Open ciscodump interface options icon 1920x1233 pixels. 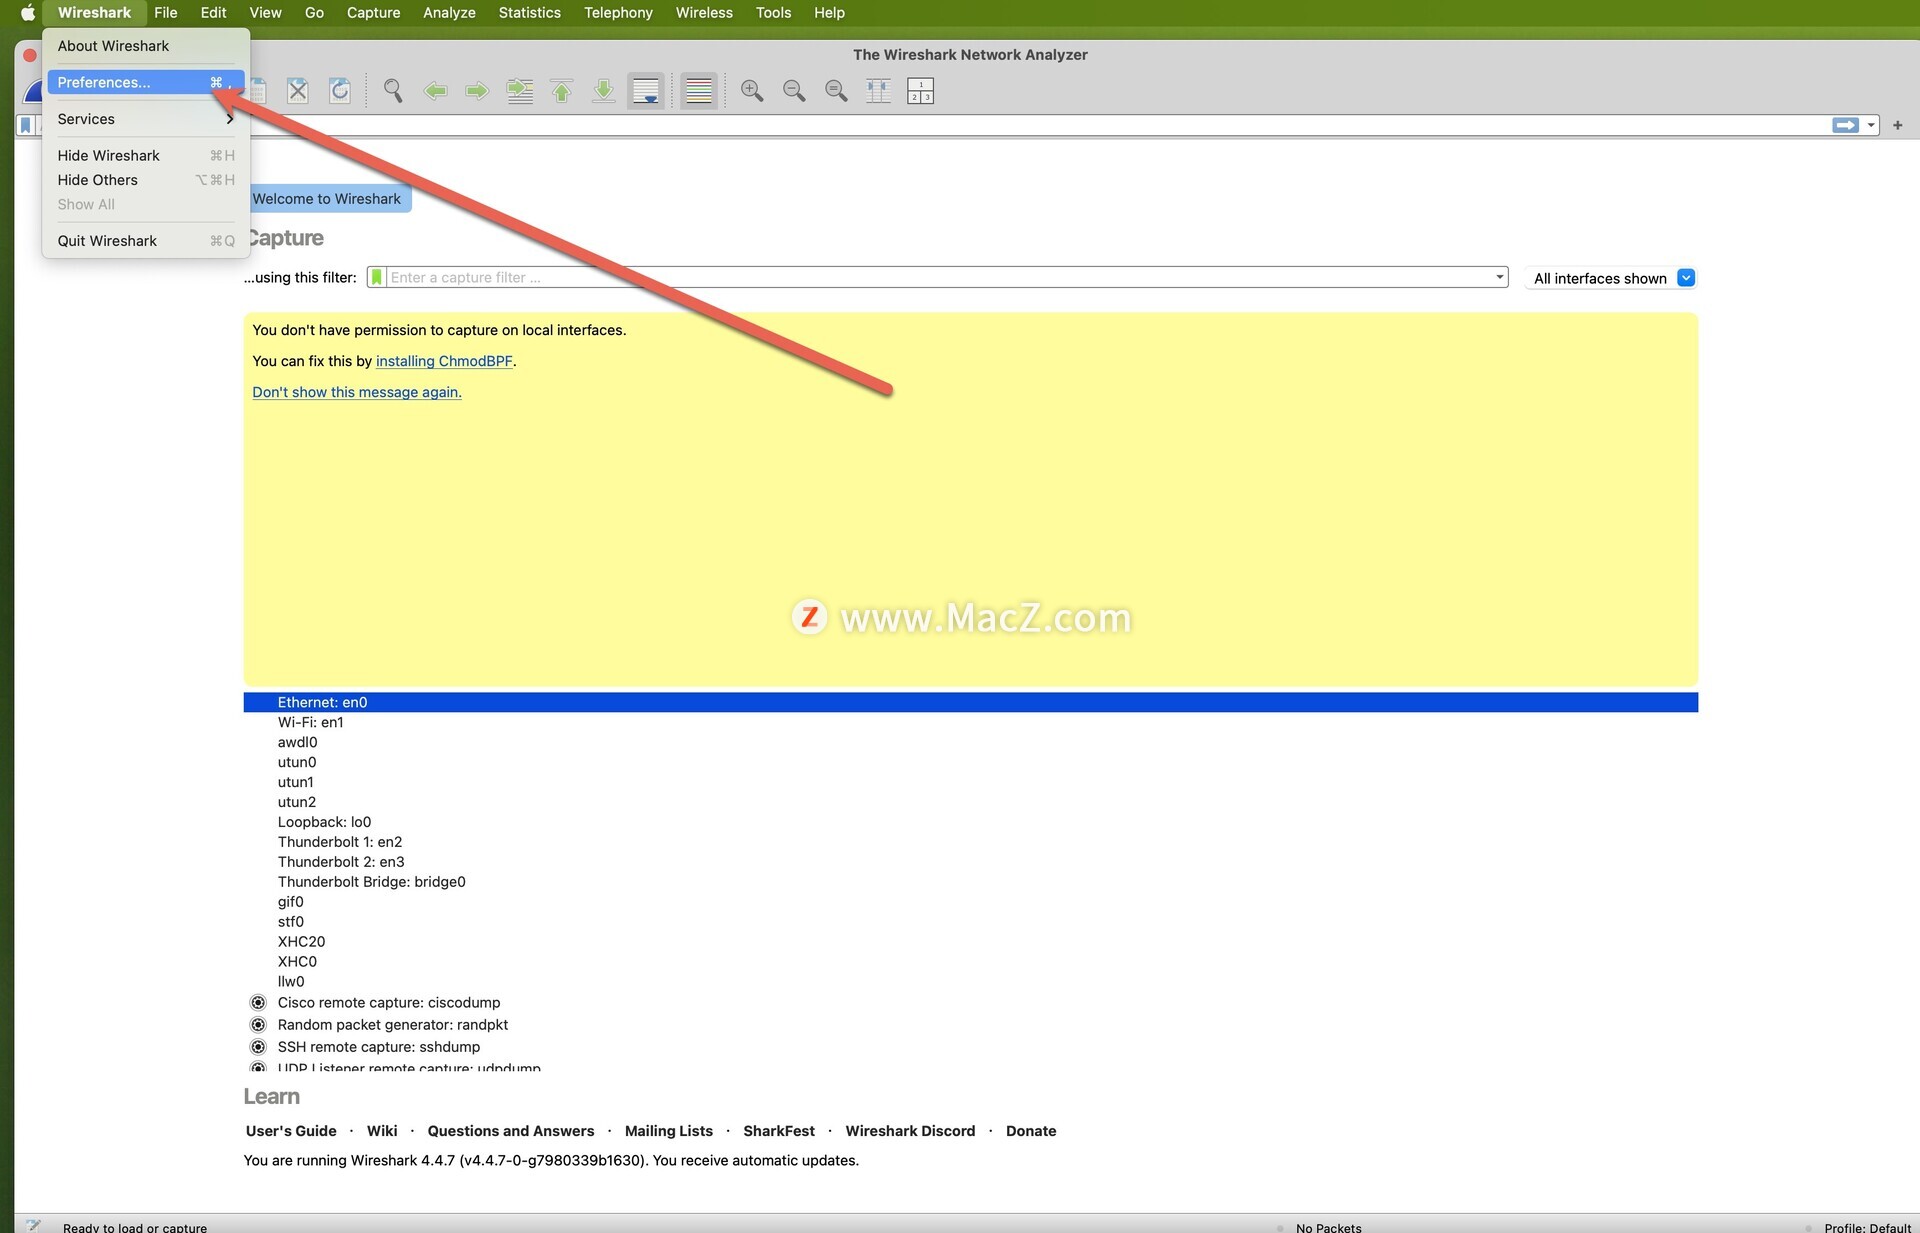click(258, 1003)
